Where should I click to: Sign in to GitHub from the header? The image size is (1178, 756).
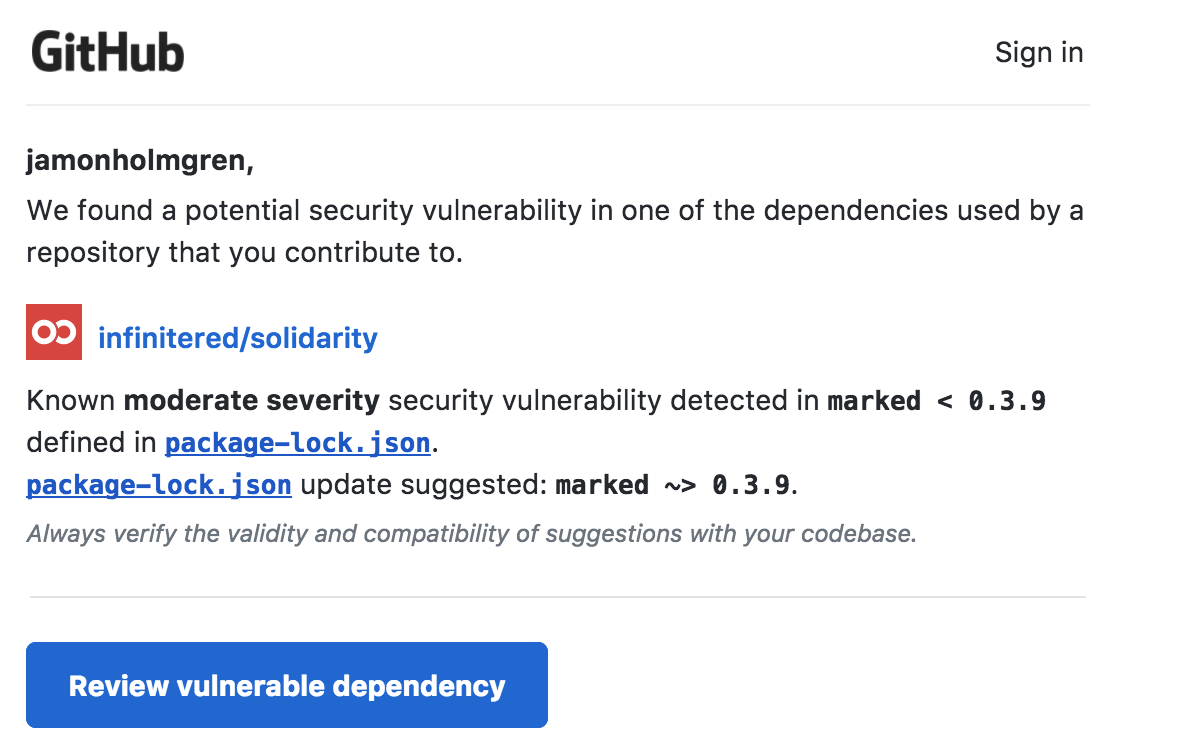click(1039, 52)
